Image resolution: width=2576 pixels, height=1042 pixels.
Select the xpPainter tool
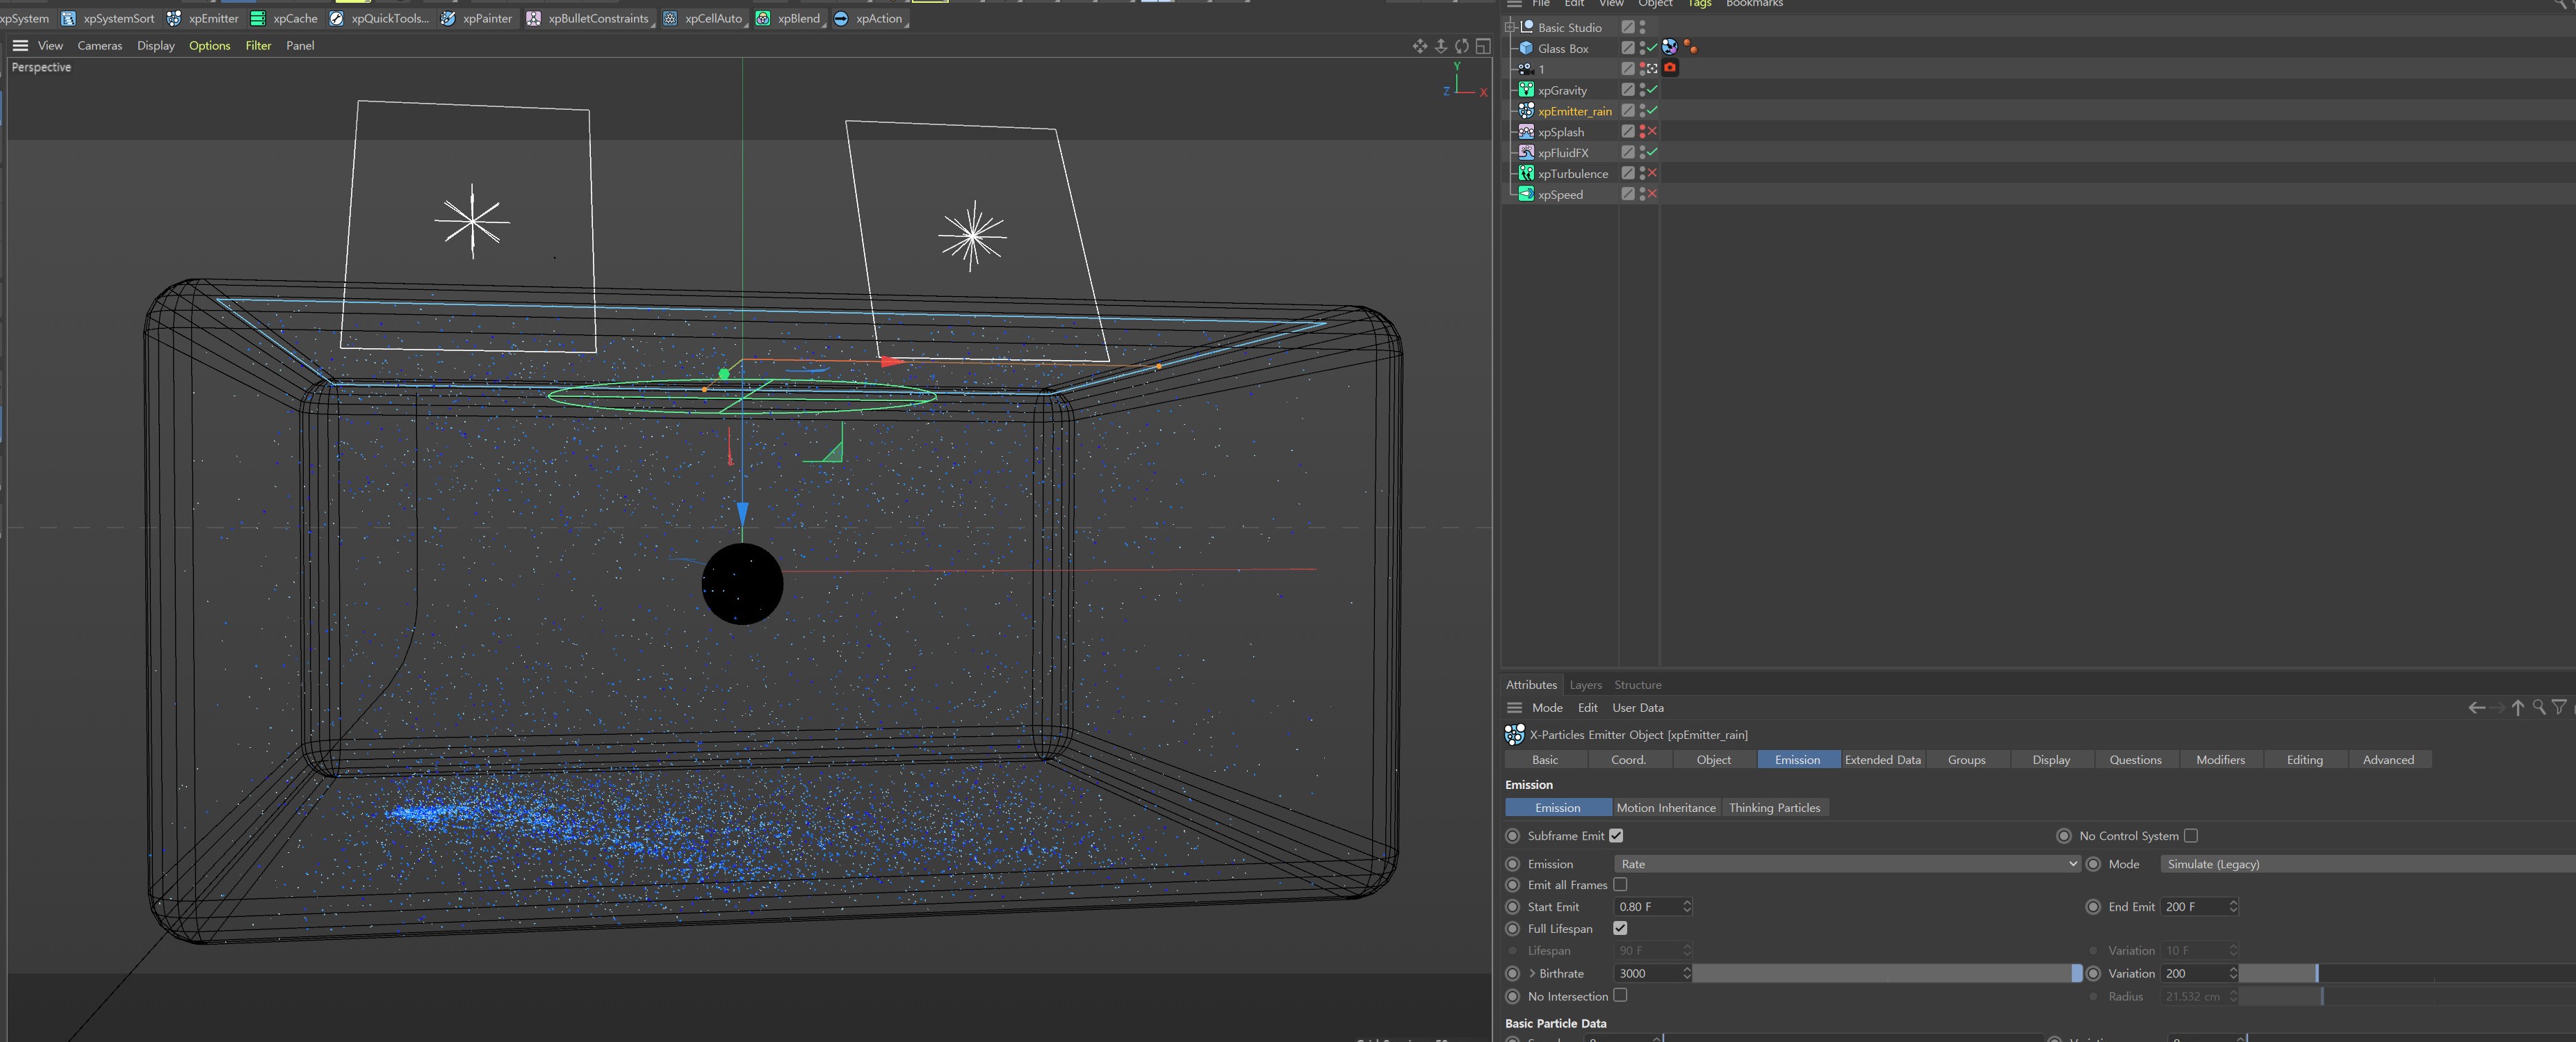click(x=477, y=18)
